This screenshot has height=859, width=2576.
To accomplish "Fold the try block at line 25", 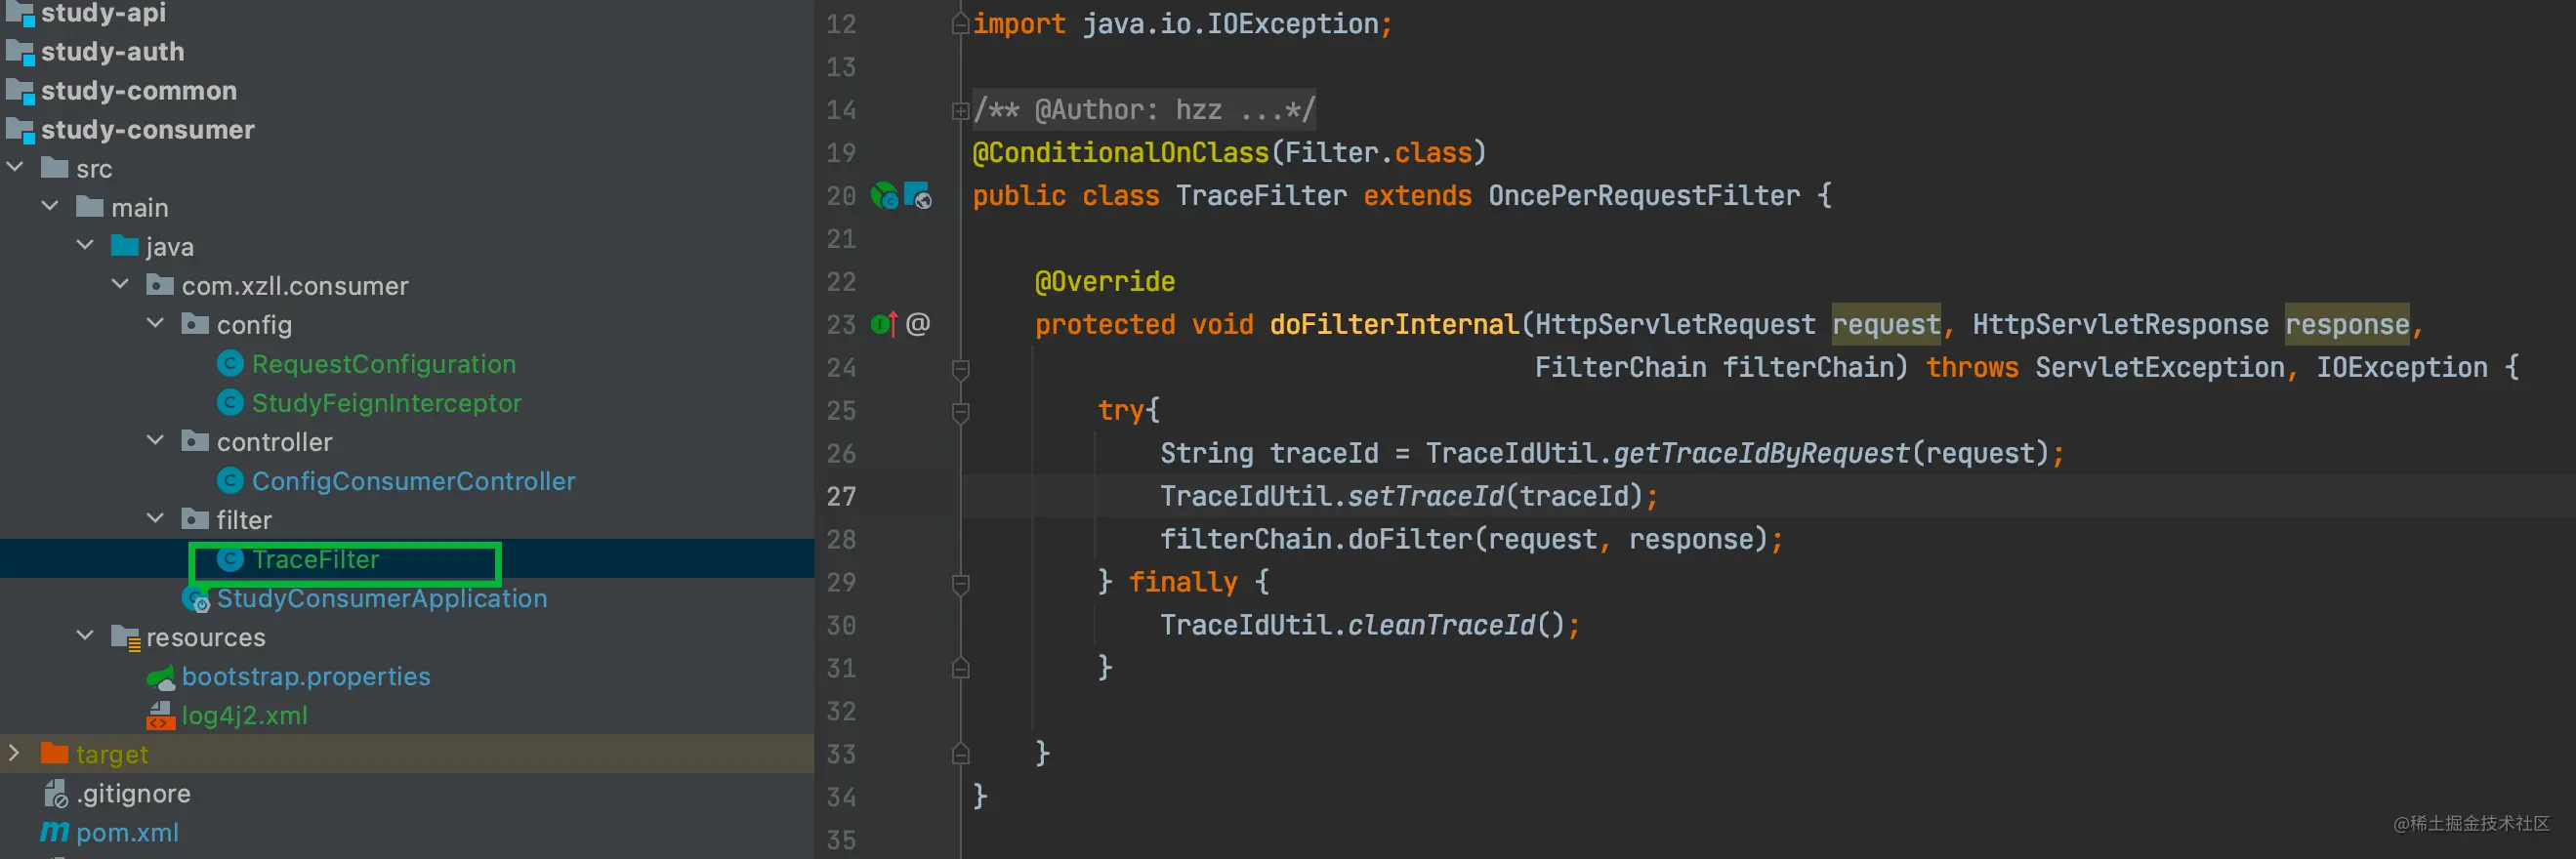I will pos(960,411).
